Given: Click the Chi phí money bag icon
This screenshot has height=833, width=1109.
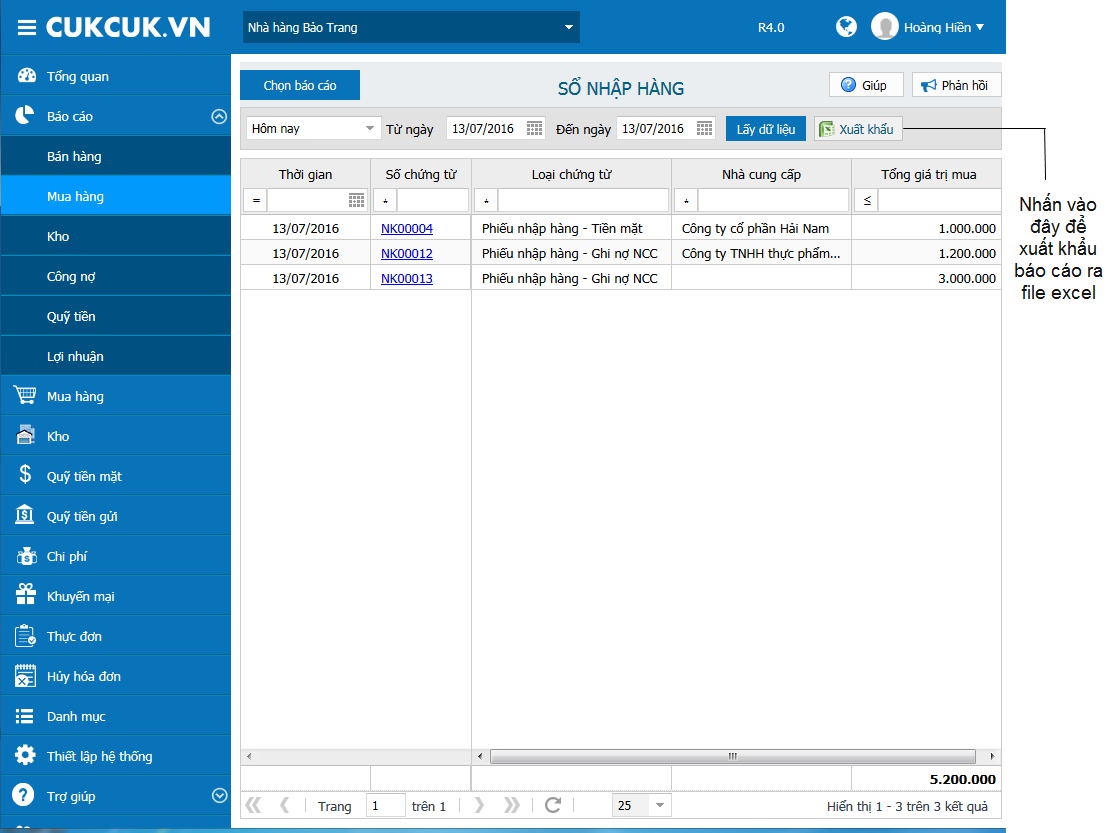Looking at the screenshot, I should [x=26, y=556].
